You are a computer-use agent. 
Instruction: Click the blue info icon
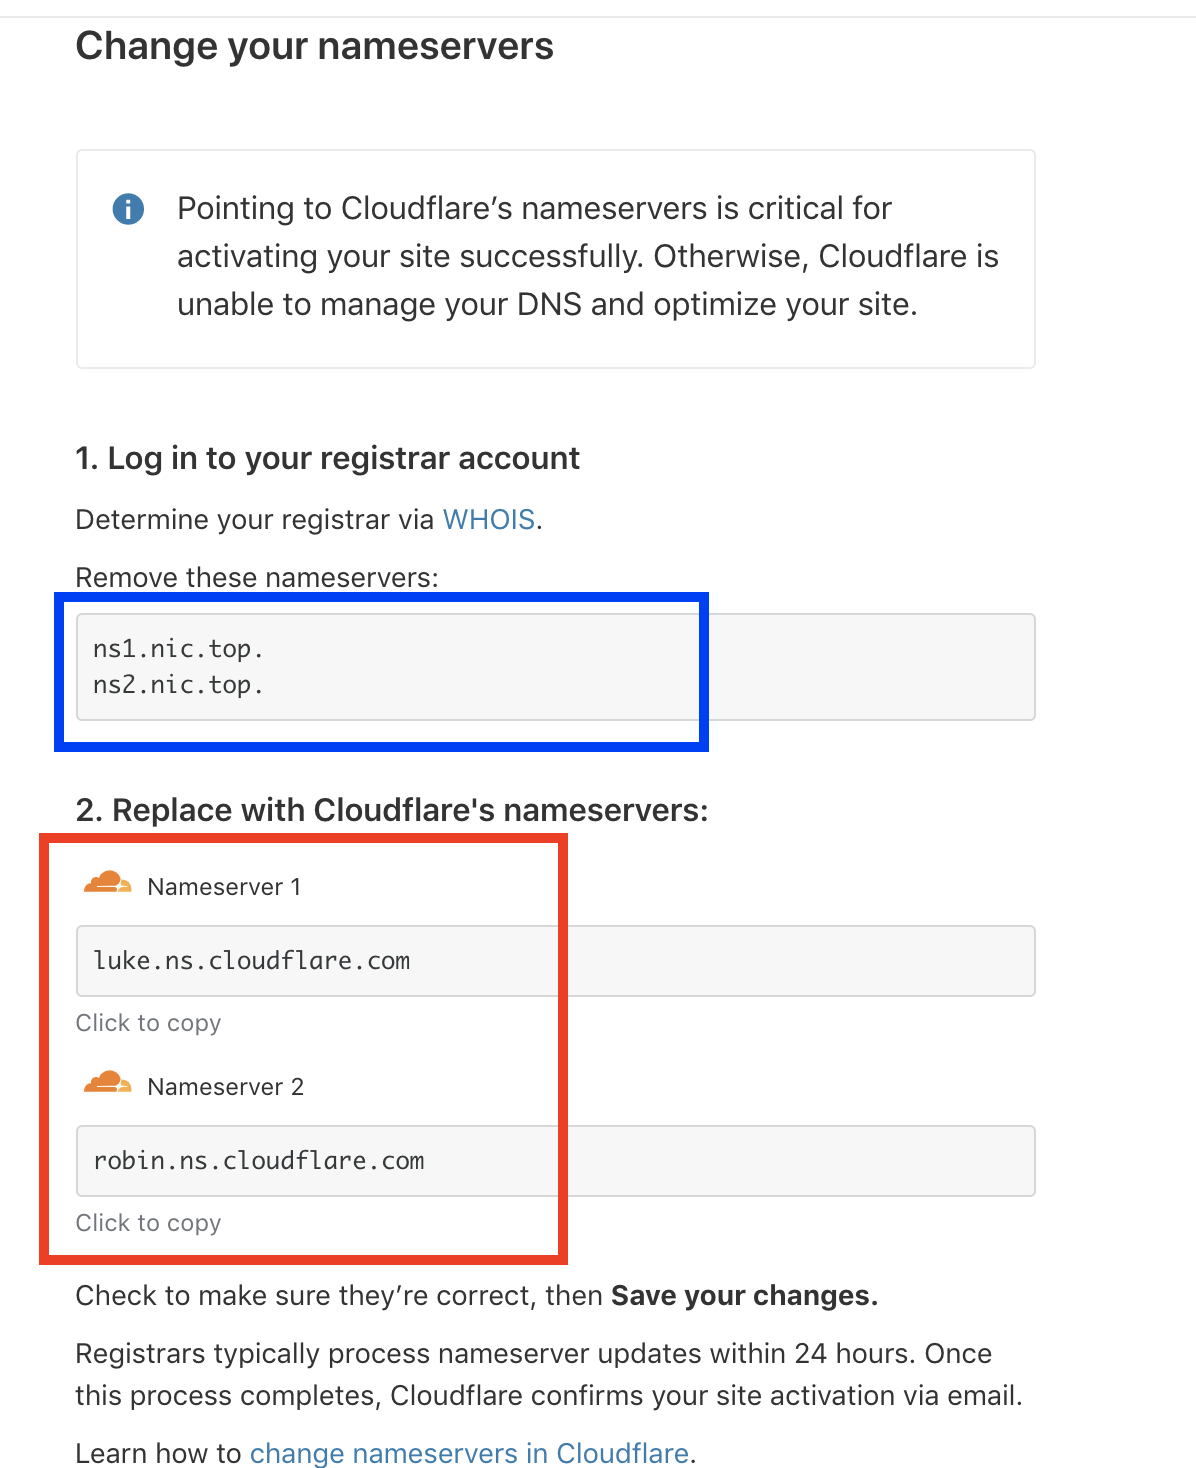click(128, 209)
